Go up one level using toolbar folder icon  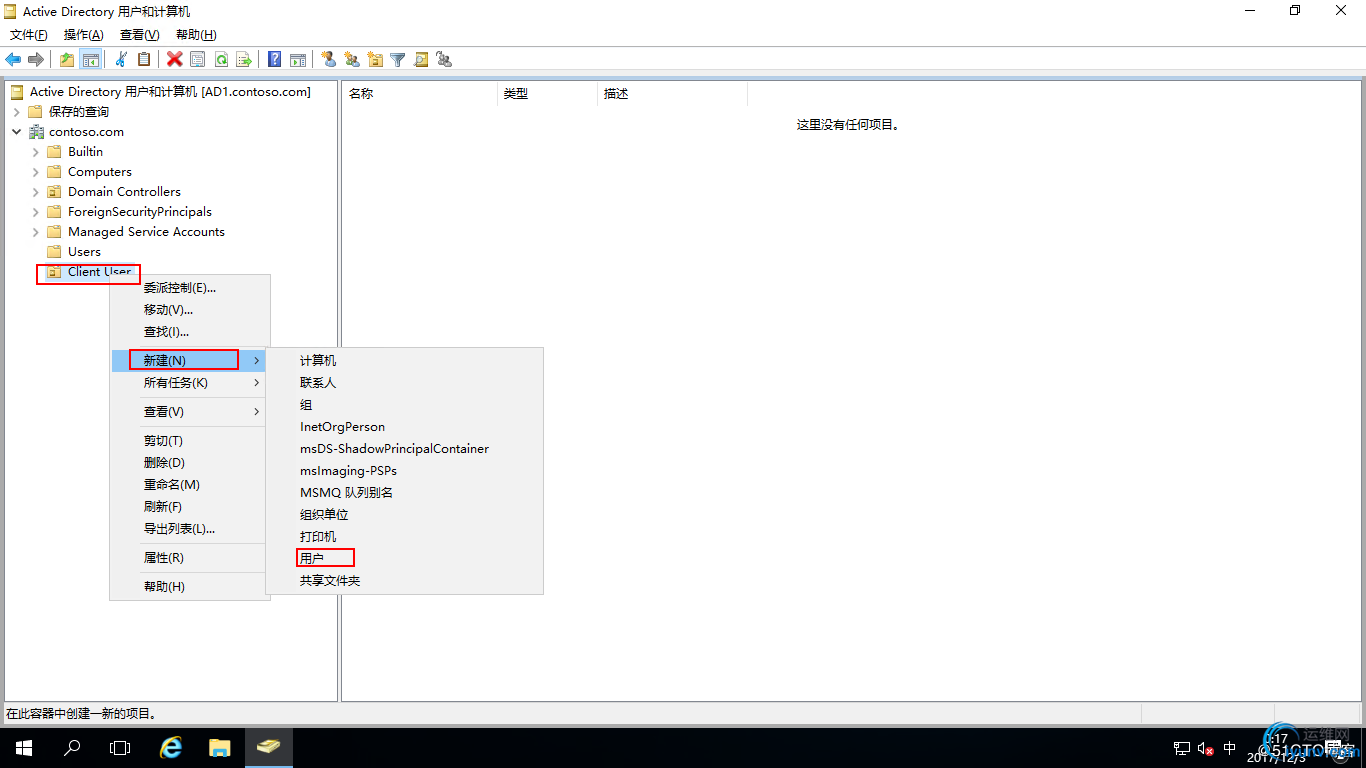(x=67, y=59)
